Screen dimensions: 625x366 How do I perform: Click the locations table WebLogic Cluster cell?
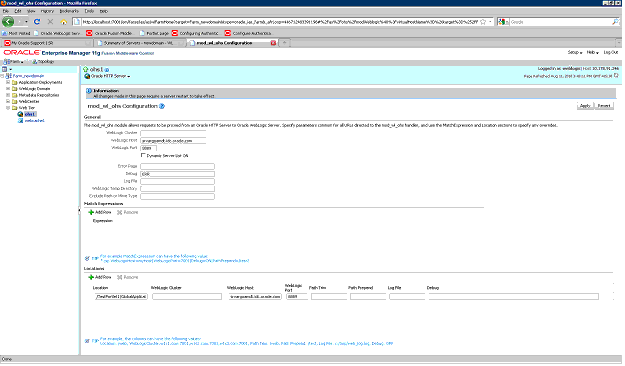coord(187,297)
